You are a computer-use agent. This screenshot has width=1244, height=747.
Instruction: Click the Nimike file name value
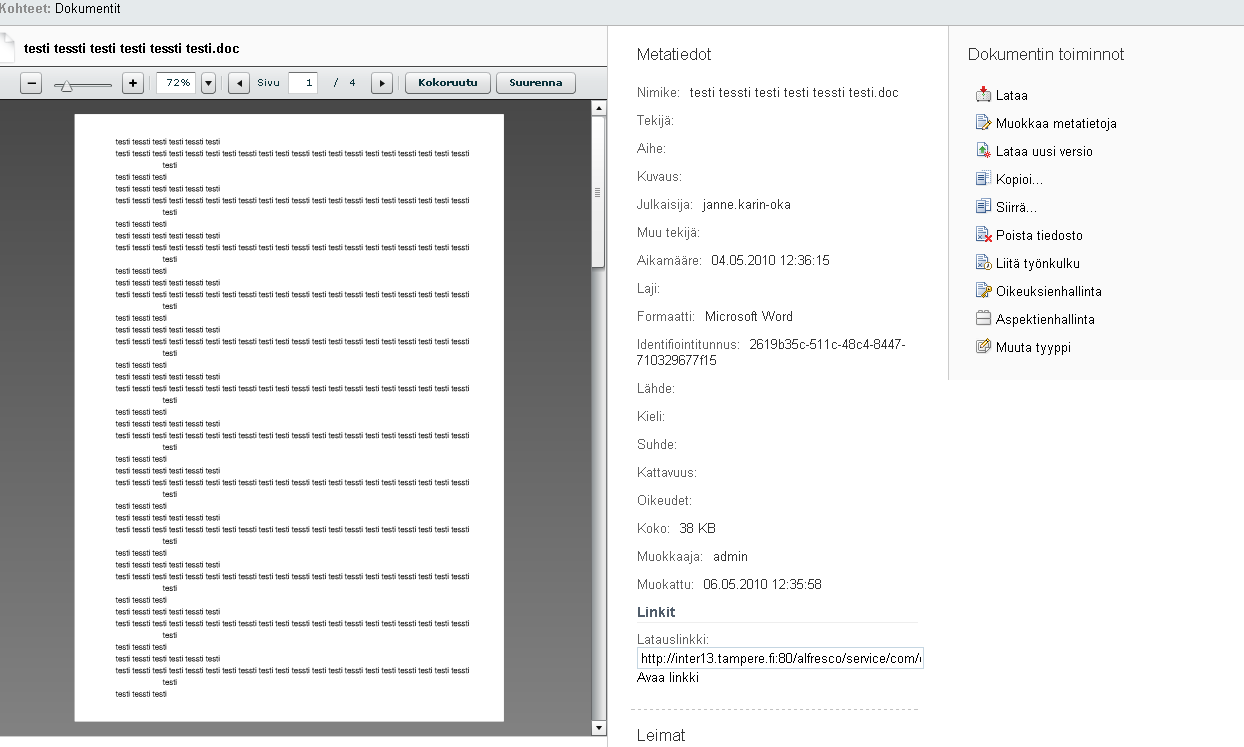[x=795, y=93]
